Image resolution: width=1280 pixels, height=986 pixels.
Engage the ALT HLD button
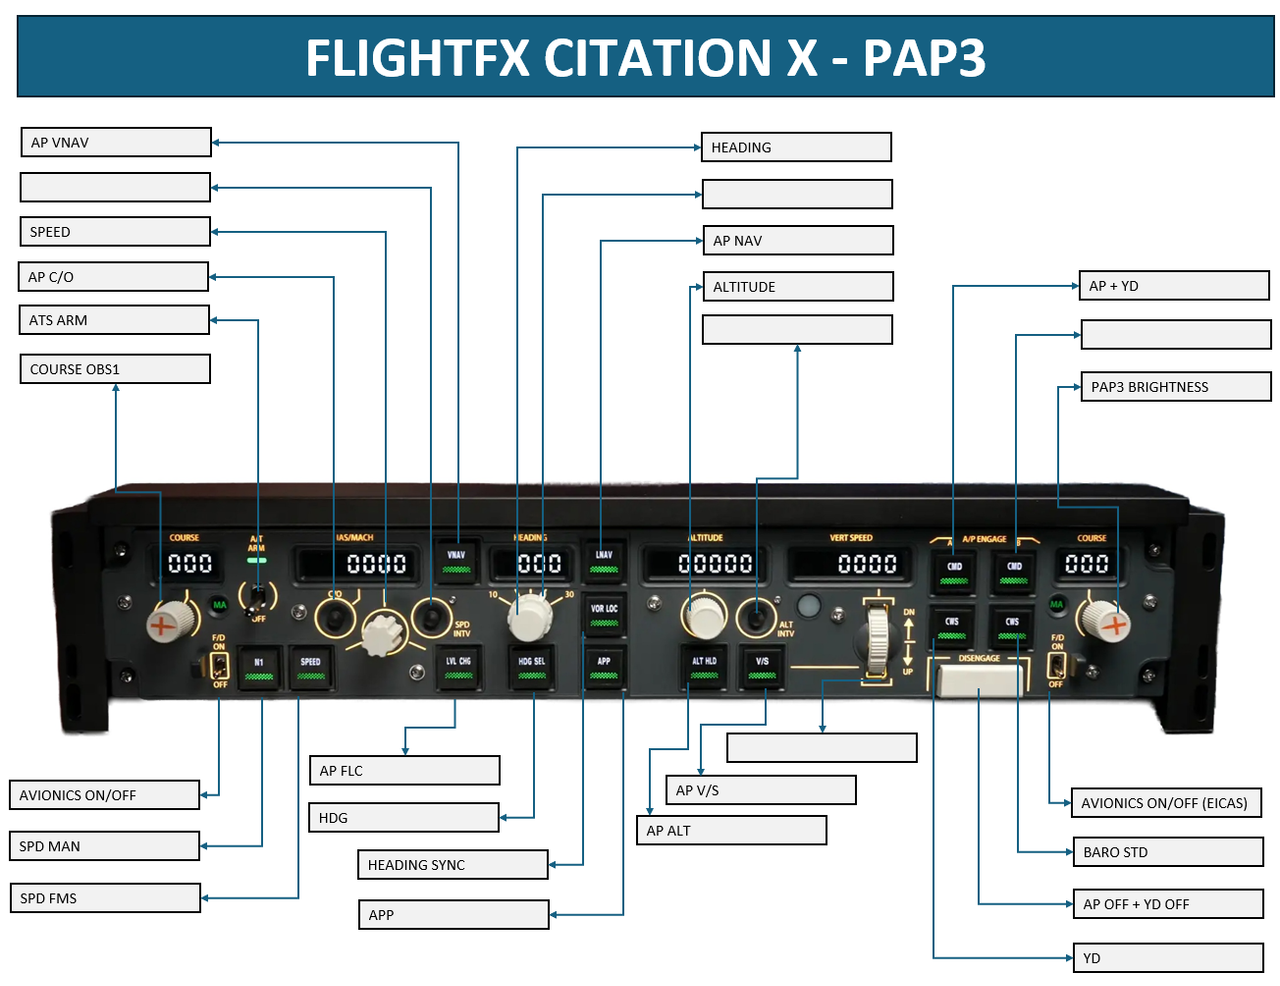[x=704, y=667]
